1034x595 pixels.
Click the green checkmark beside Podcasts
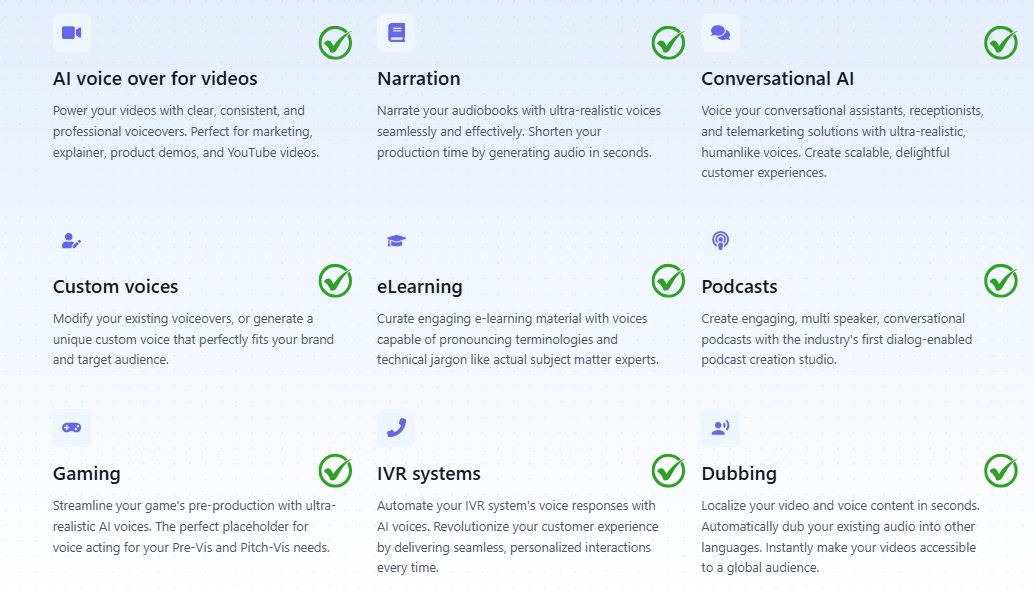1000,281
